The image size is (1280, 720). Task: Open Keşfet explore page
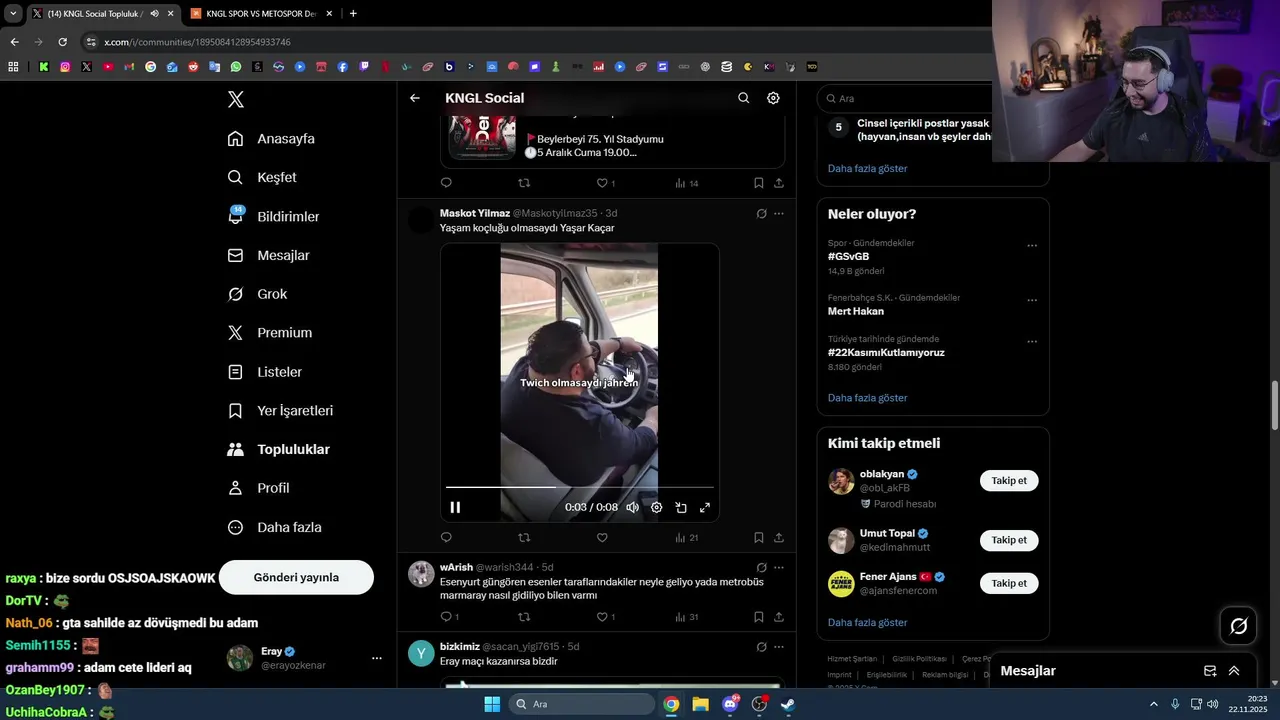tap(262, 177)
